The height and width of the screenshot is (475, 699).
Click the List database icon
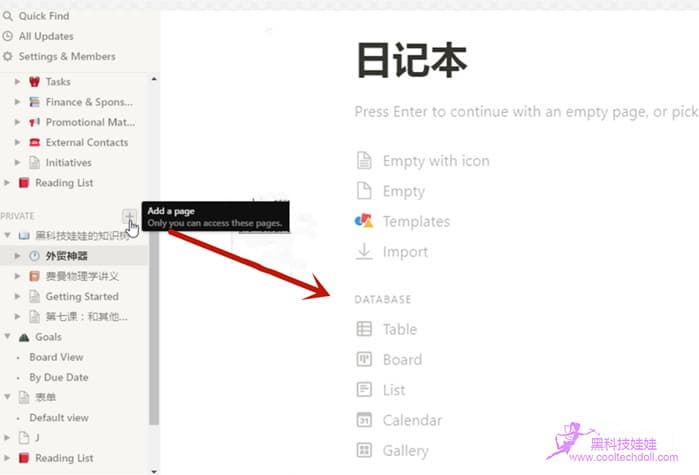[364, 389]
